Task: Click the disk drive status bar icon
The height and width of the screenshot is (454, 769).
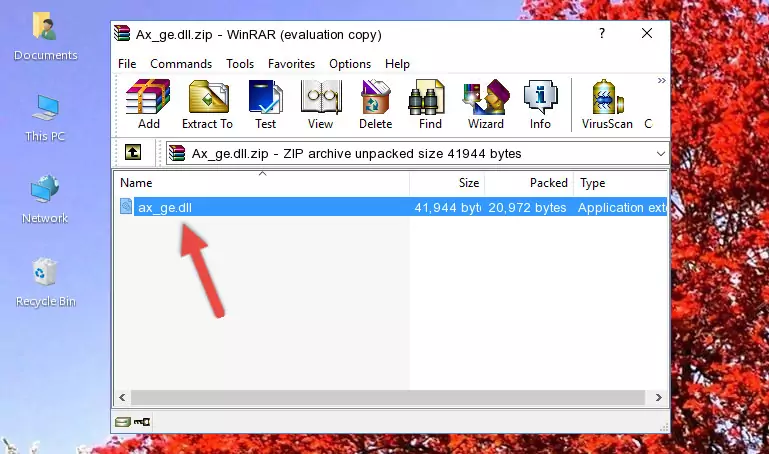Action: point(123,422)
